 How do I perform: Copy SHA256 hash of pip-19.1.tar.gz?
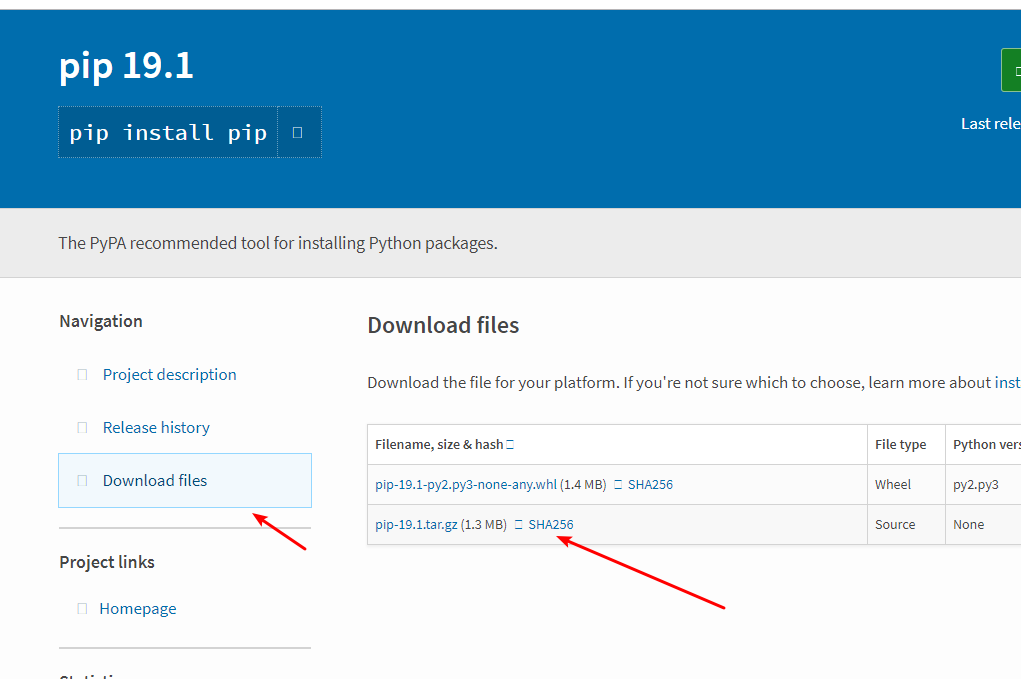click(551, 525)
